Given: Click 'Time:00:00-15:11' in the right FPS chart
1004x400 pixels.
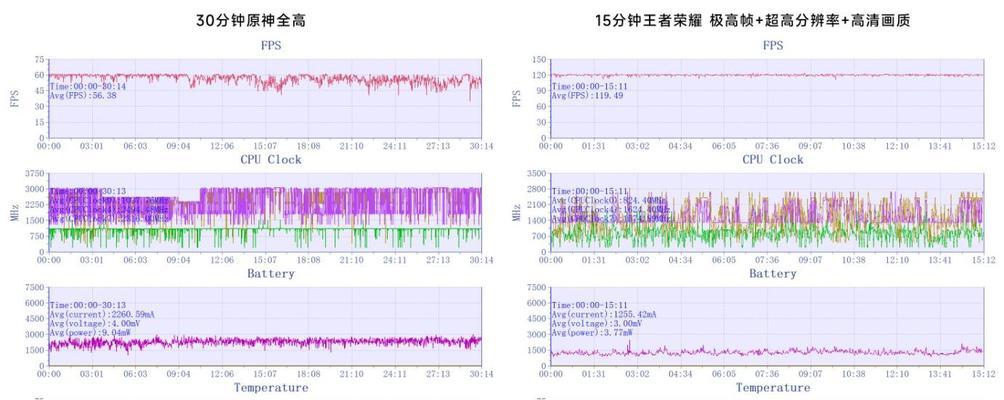Looking at the screenshot, I should pos(590,86).
